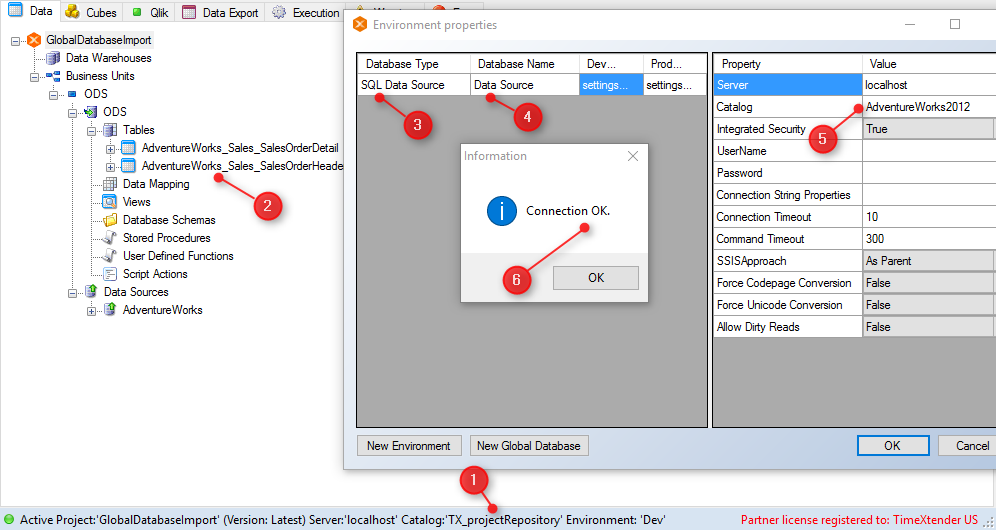The height and width of the screenshot is (530, 996).
Task: Click the GlobalDatabaseImport project icon
Action: [x=34, y=40]
